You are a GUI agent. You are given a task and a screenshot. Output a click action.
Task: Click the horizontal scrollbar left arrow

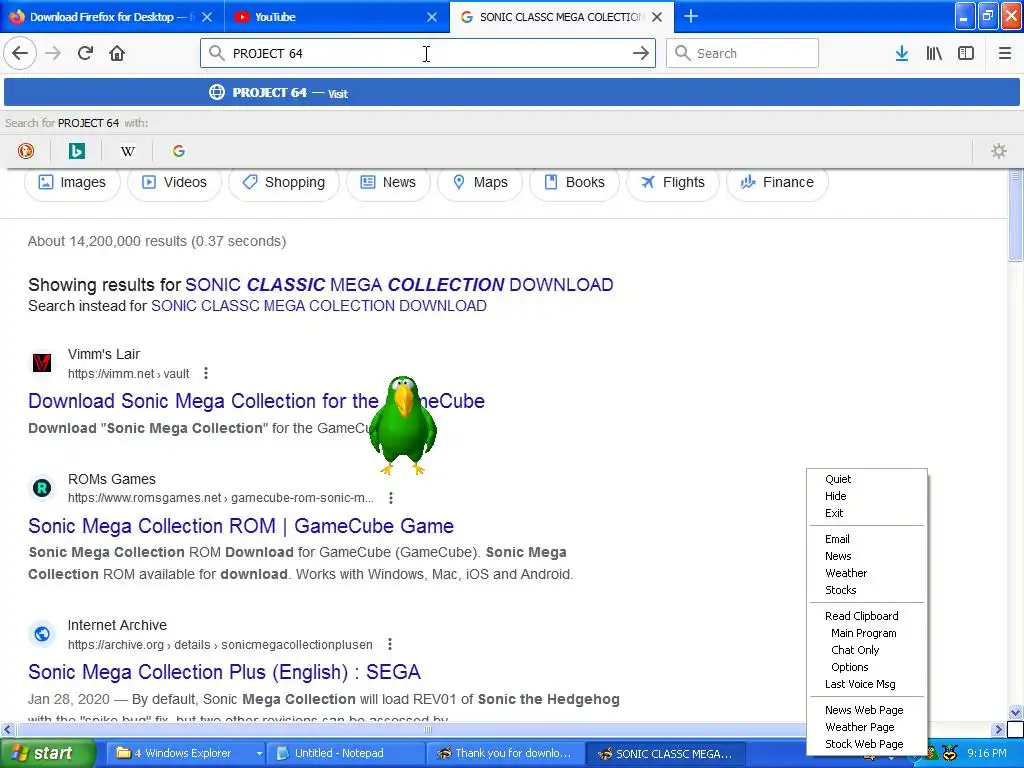coord(8,729)
